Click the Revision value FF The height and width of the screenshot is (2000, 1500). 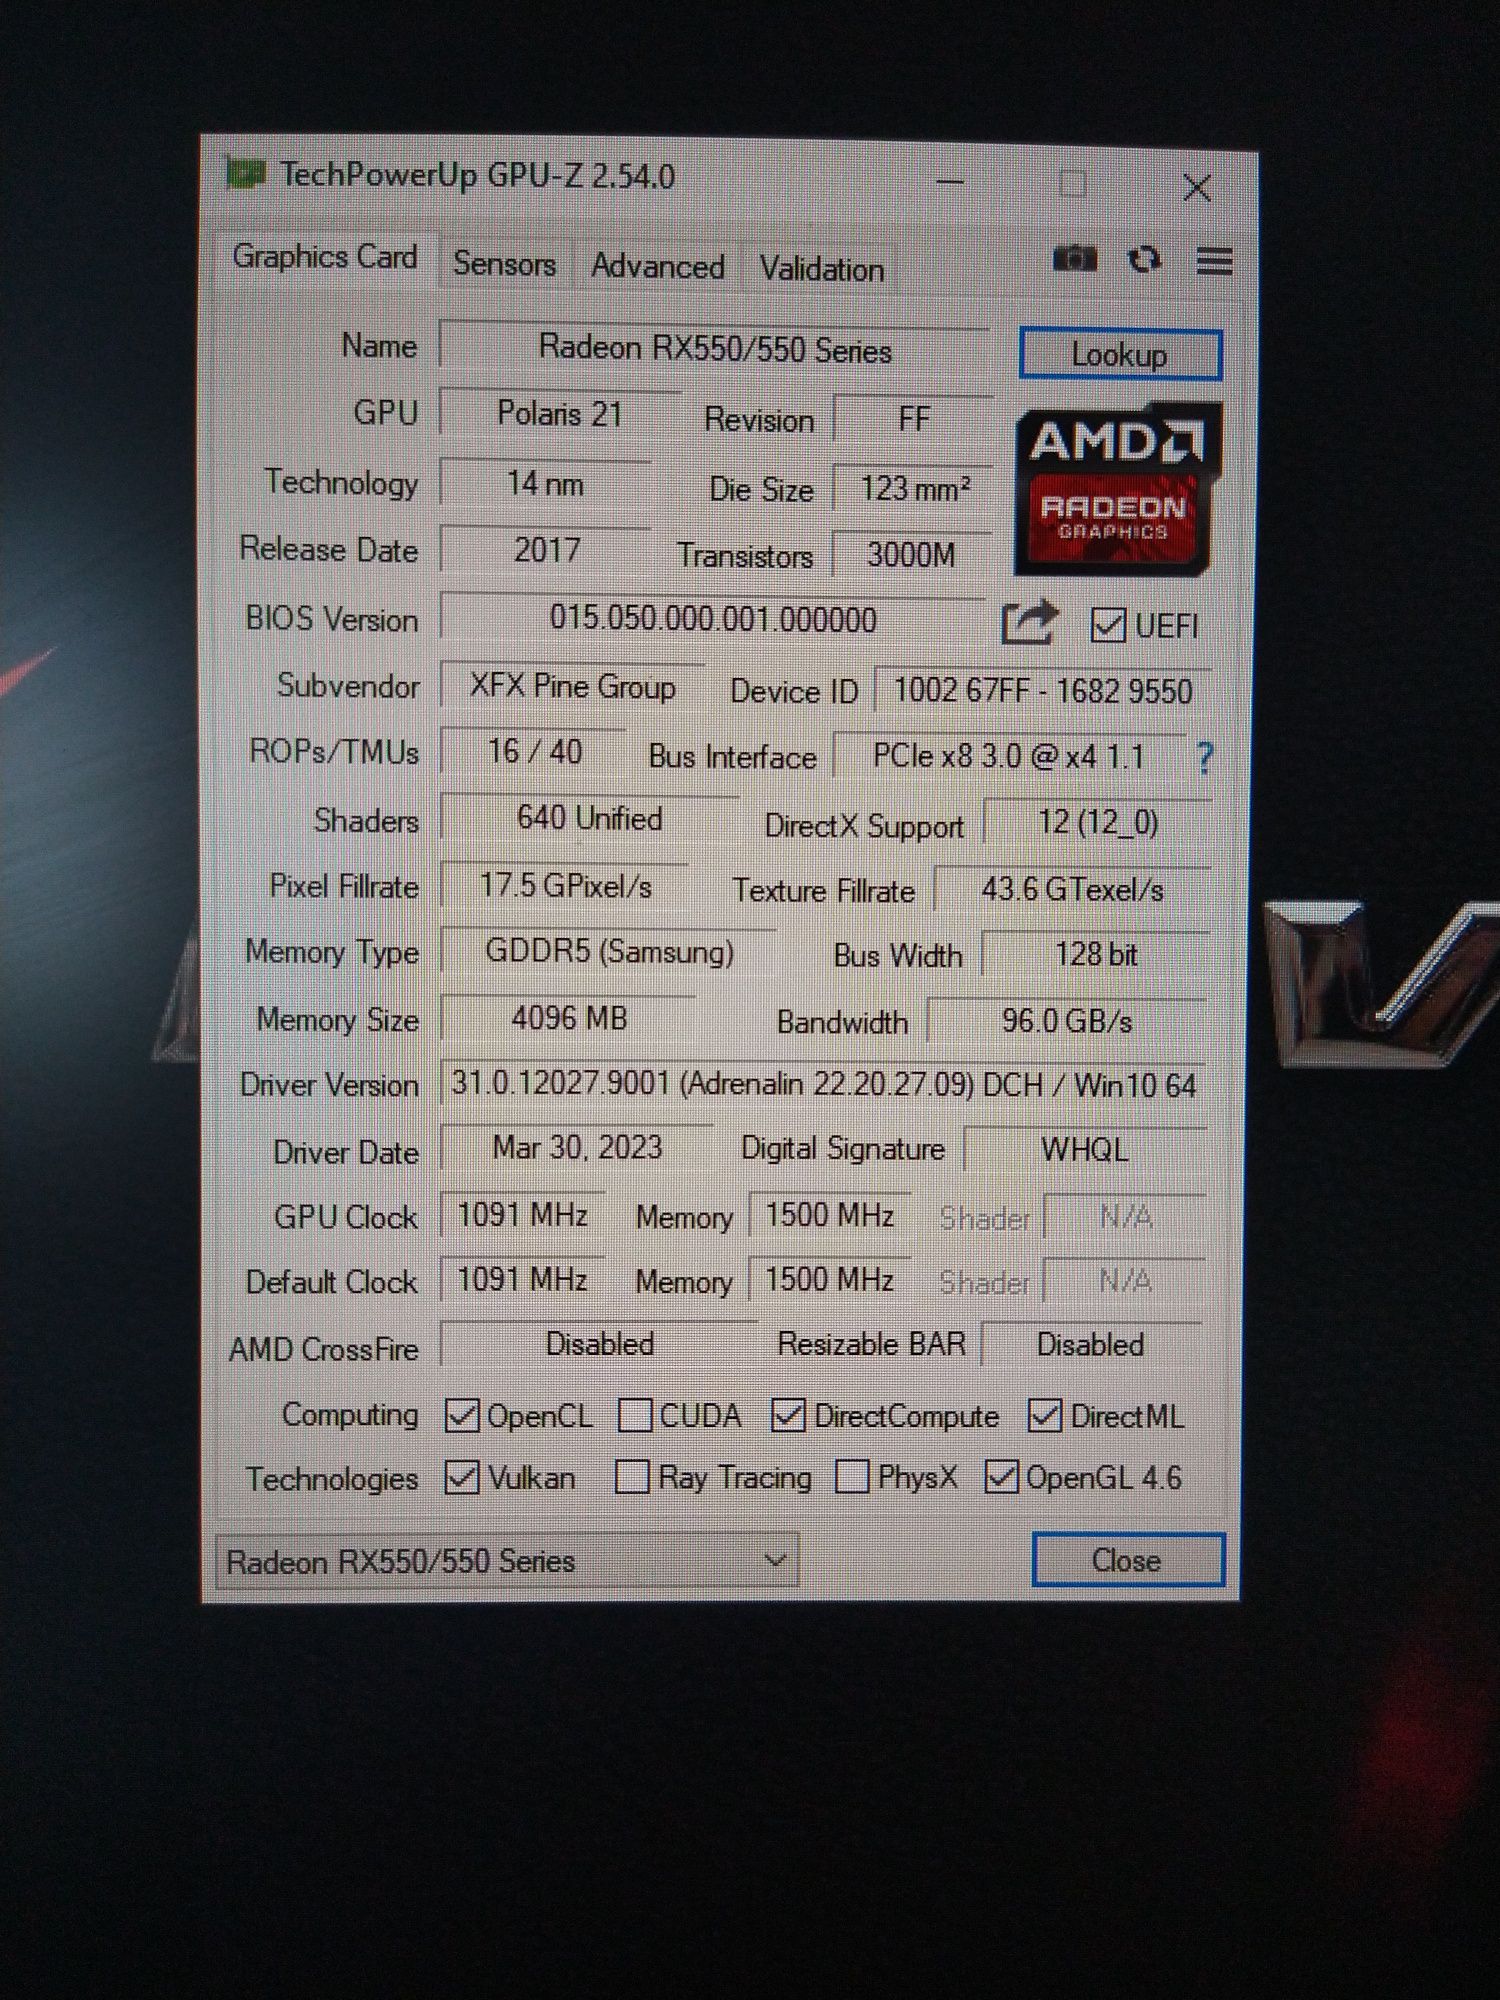(914, 419)
